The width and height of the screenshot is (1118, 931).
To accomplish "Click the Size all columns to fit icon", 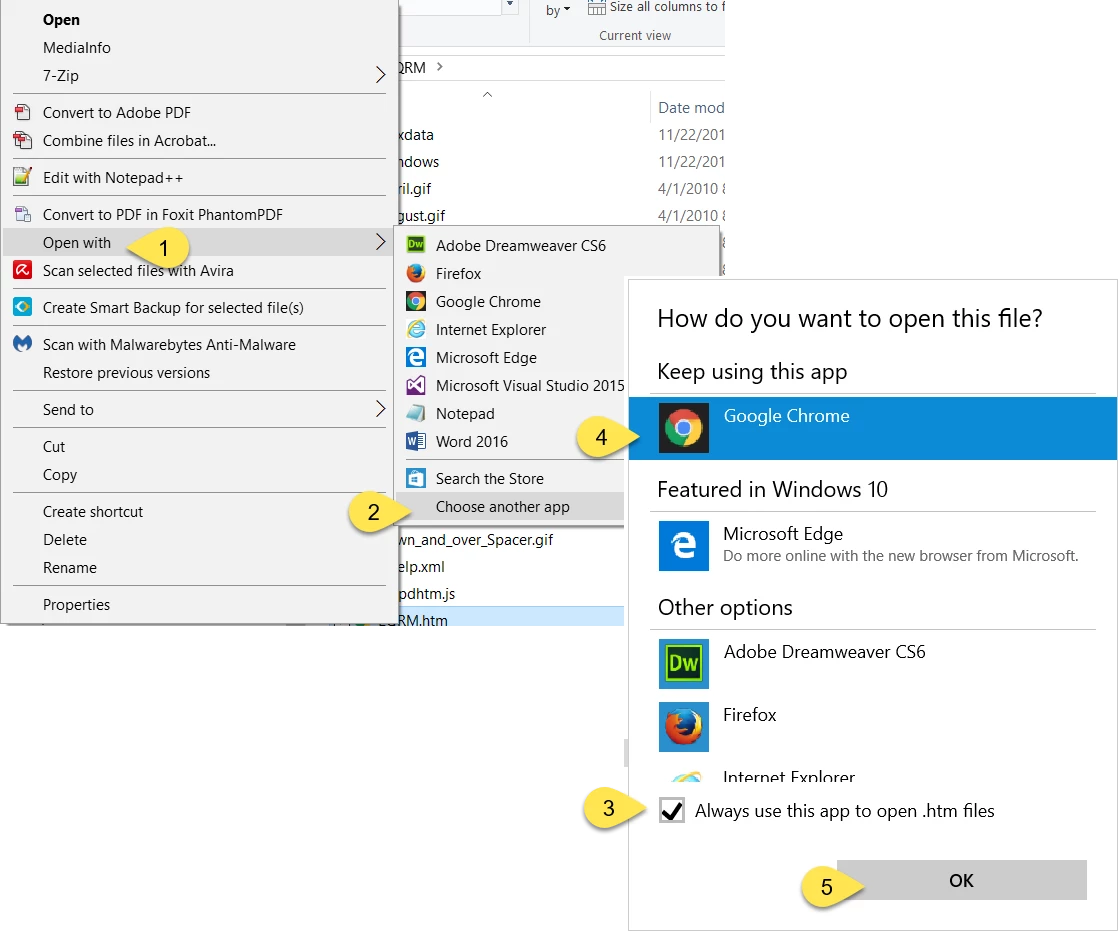I will pos(596,7).
